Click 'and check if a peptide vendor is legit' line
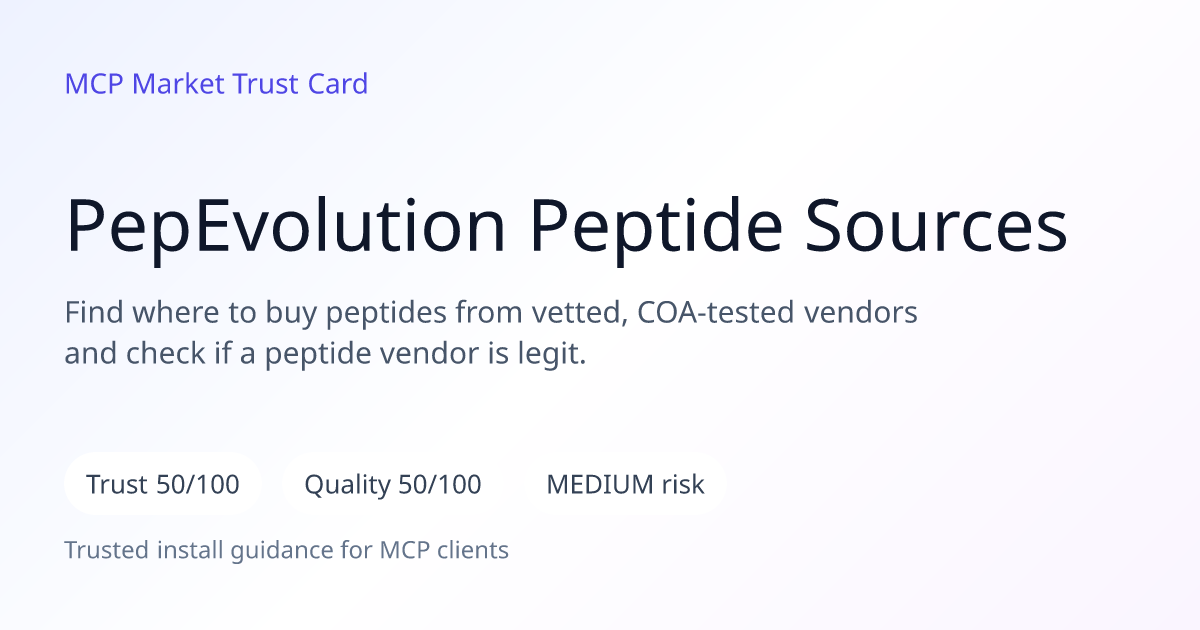The image size is (1200, 630). [x=325, y=354]
